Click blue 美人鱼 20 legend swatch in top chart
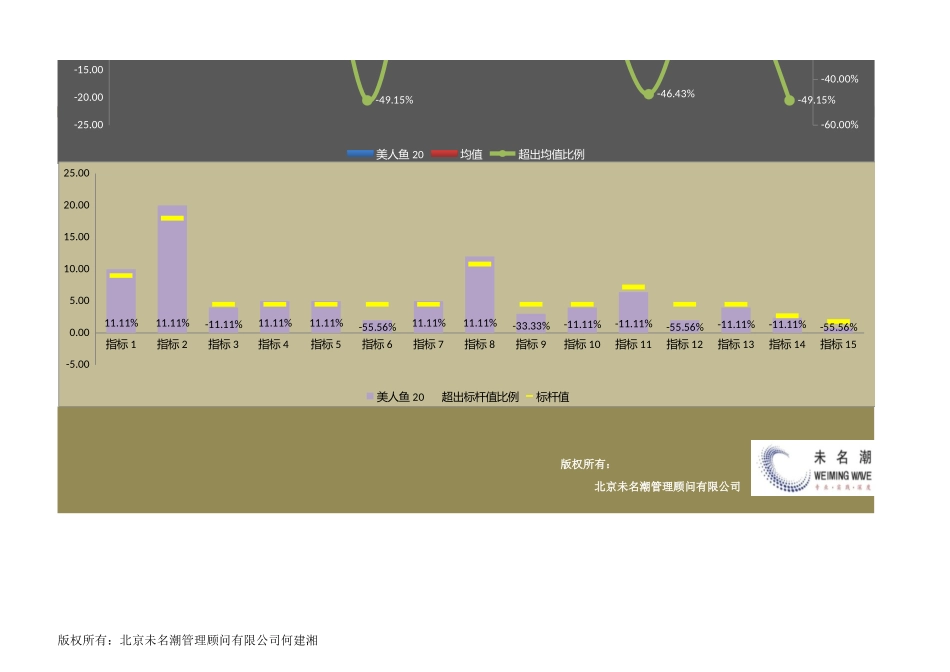This screenshot has width=950, height=672. click(360, 154)
